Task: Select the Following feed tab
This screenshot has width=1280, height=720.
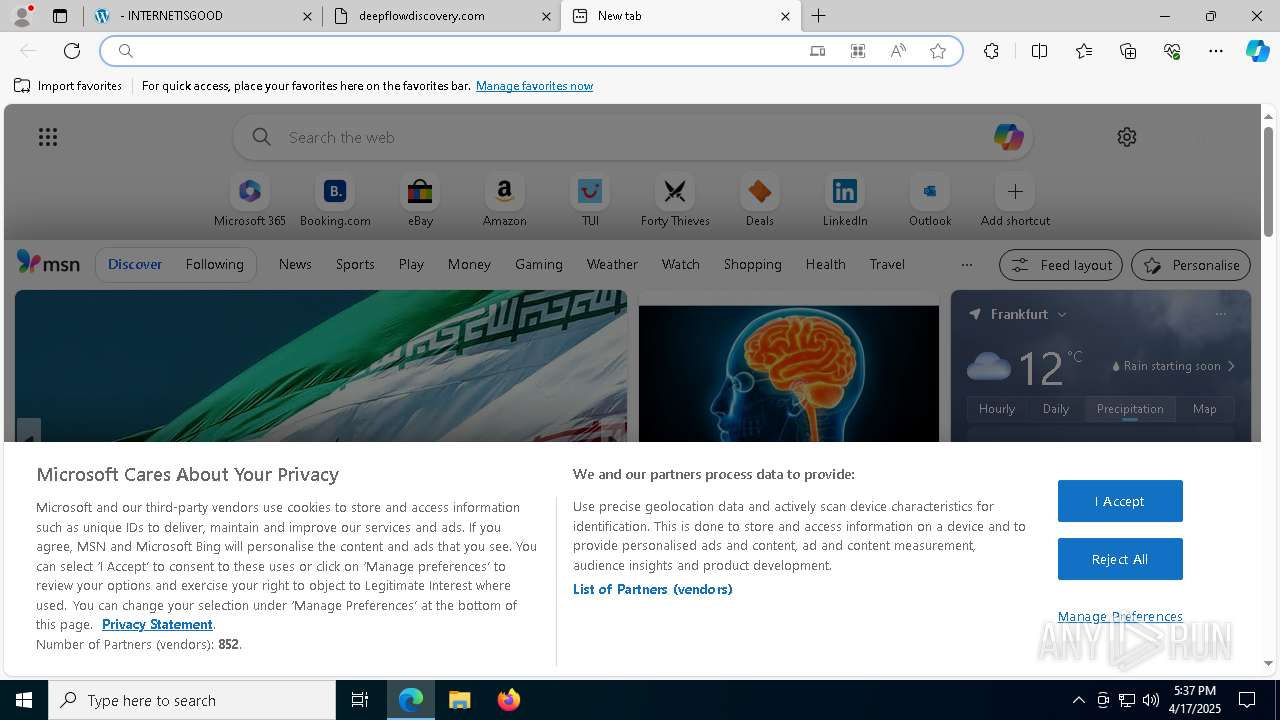Action: point(214,264)
